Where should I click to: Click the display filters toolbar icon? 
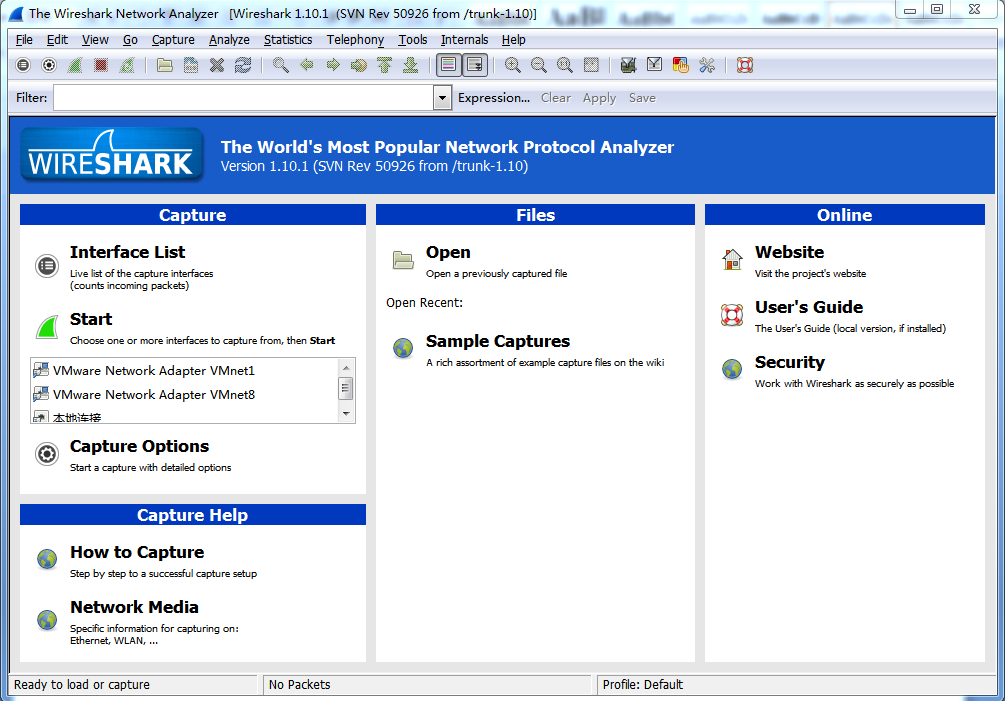click(654, 65)
